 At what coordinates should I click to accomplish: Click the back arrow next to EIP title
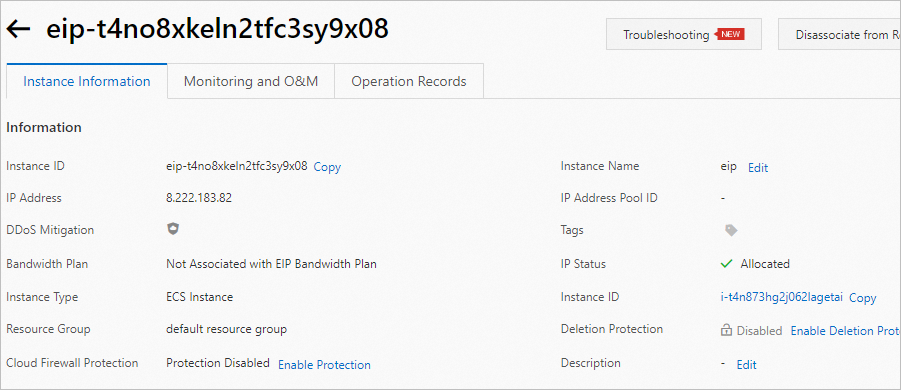(18, 30)
